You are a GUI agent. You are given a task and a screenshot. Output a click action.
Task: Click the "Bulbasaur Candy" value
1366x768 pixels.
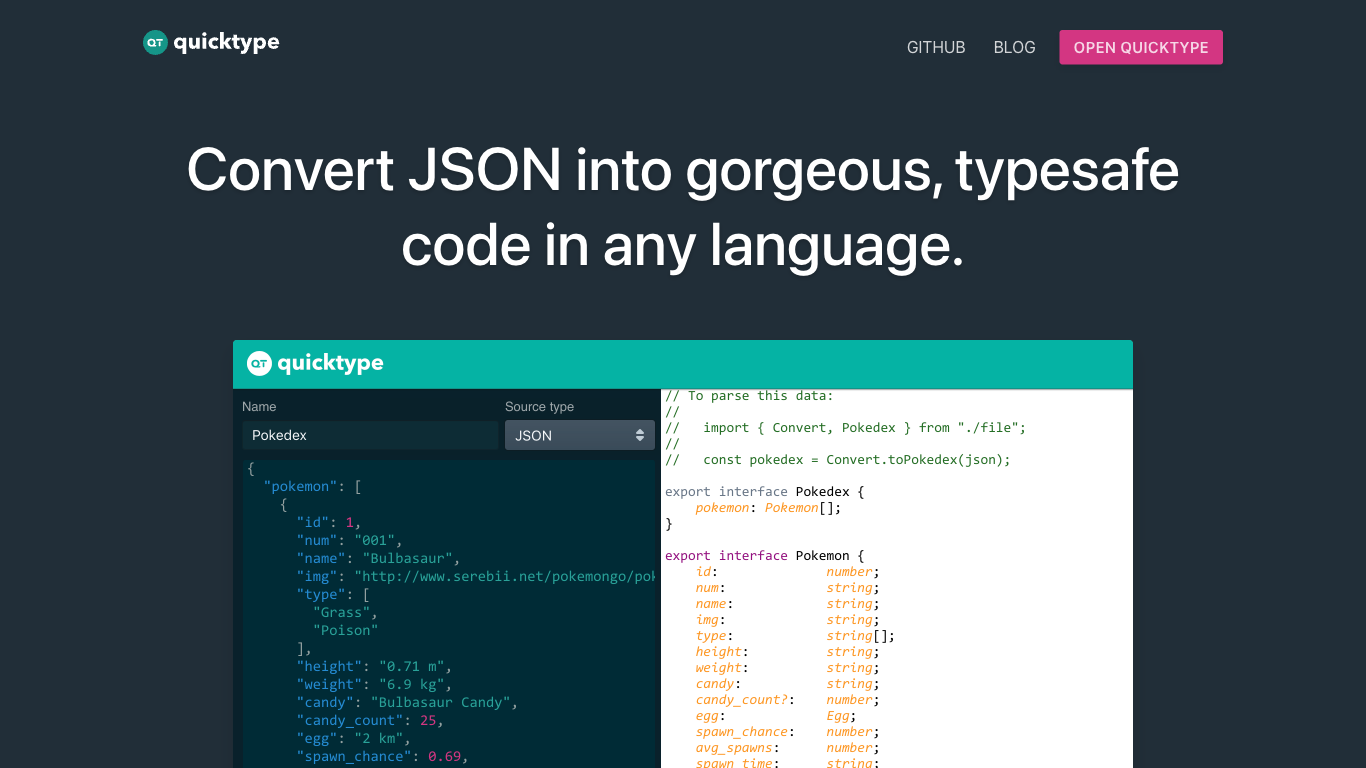click(x=441, y=703)
